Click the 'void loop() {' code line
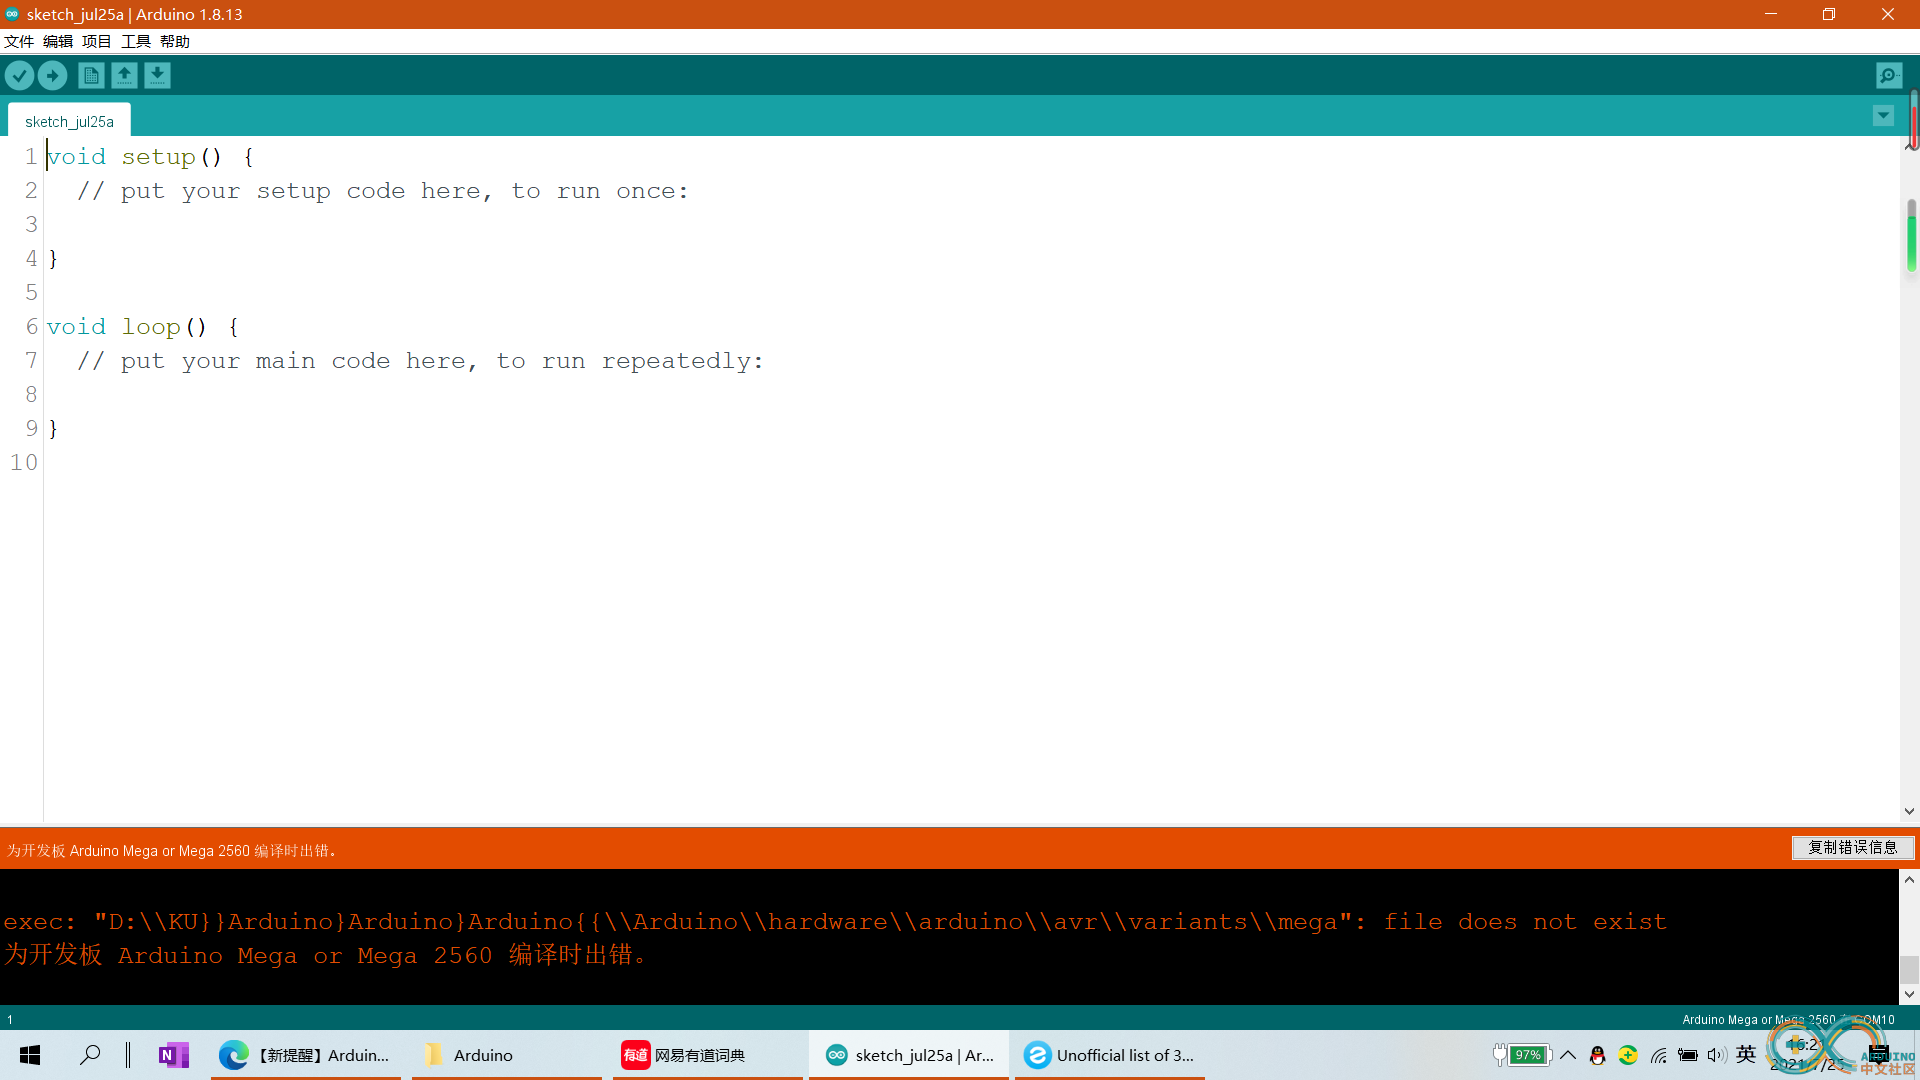This screenshot has height=1080, width=1920. pyautogui.click(x=143, y=327)
